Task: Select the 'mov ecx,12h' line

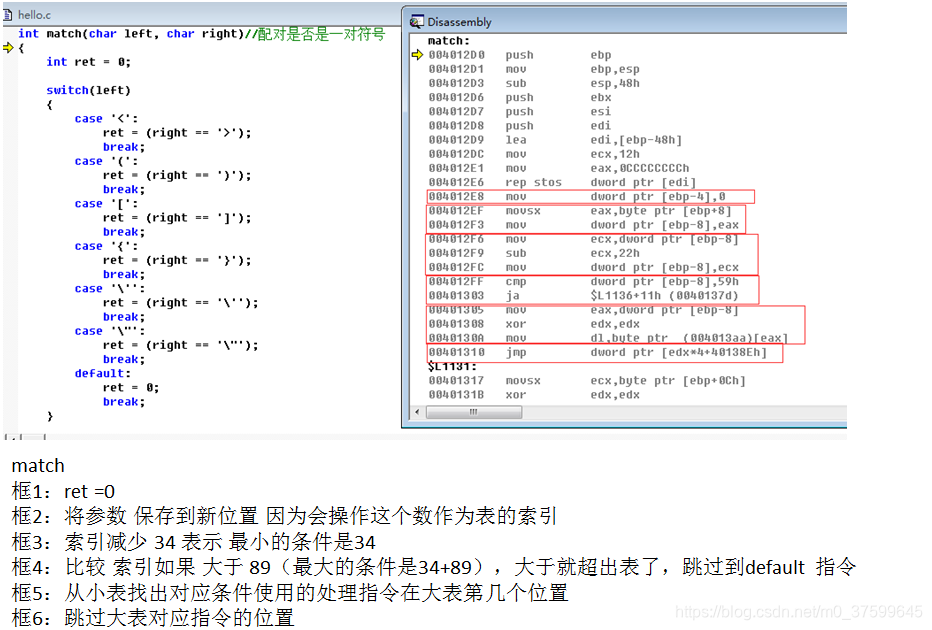Action: tap(534, 155)
